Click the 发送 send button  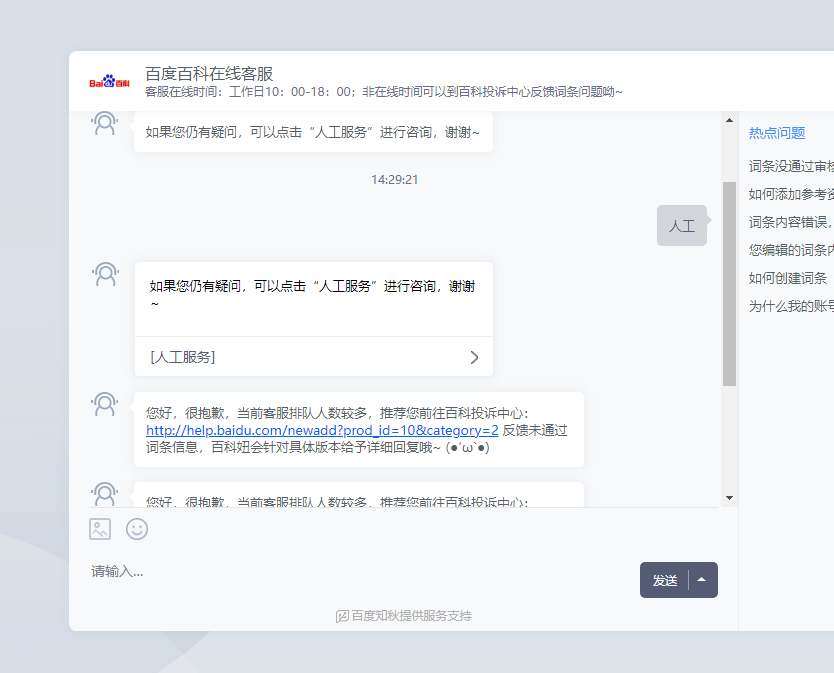click(665, 580)
